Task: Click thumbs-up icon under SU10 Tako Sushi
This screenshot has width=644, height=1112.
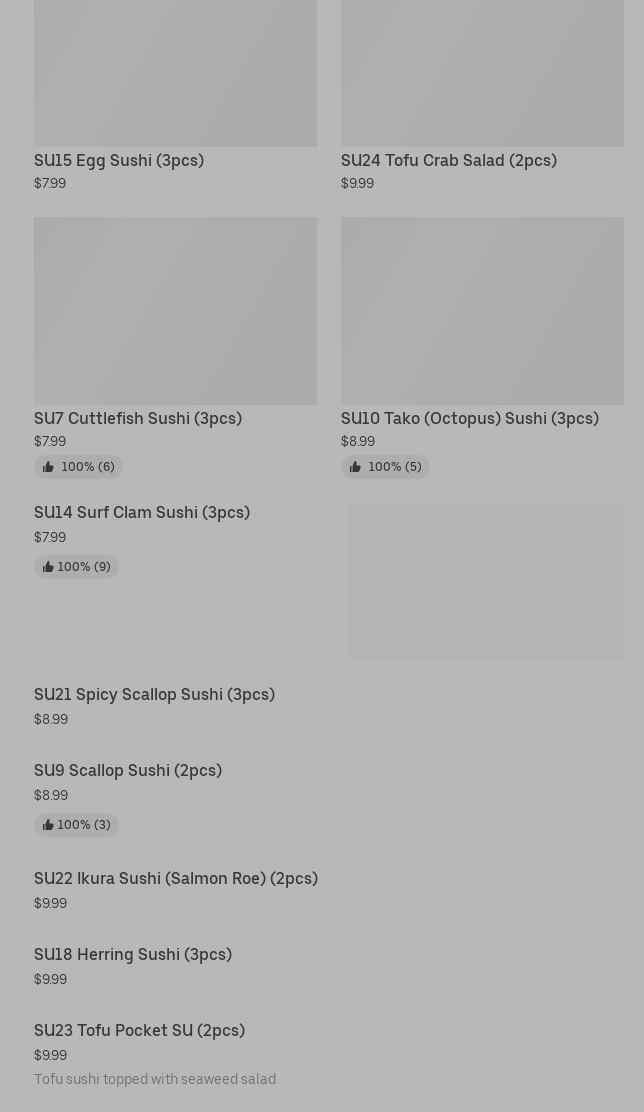Action: pyautogui.click(x=355, y=467)
